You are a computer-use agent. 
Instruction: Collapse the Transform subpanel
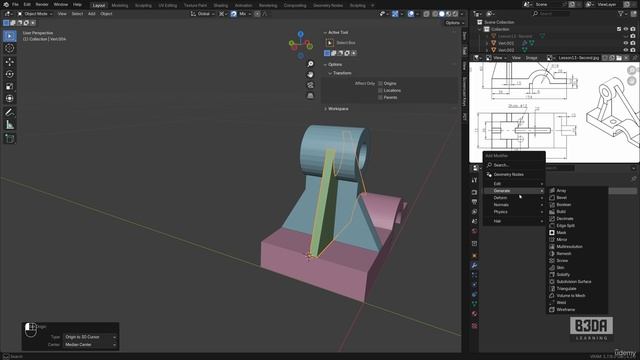pyautogui.click(x=330, y=73)
